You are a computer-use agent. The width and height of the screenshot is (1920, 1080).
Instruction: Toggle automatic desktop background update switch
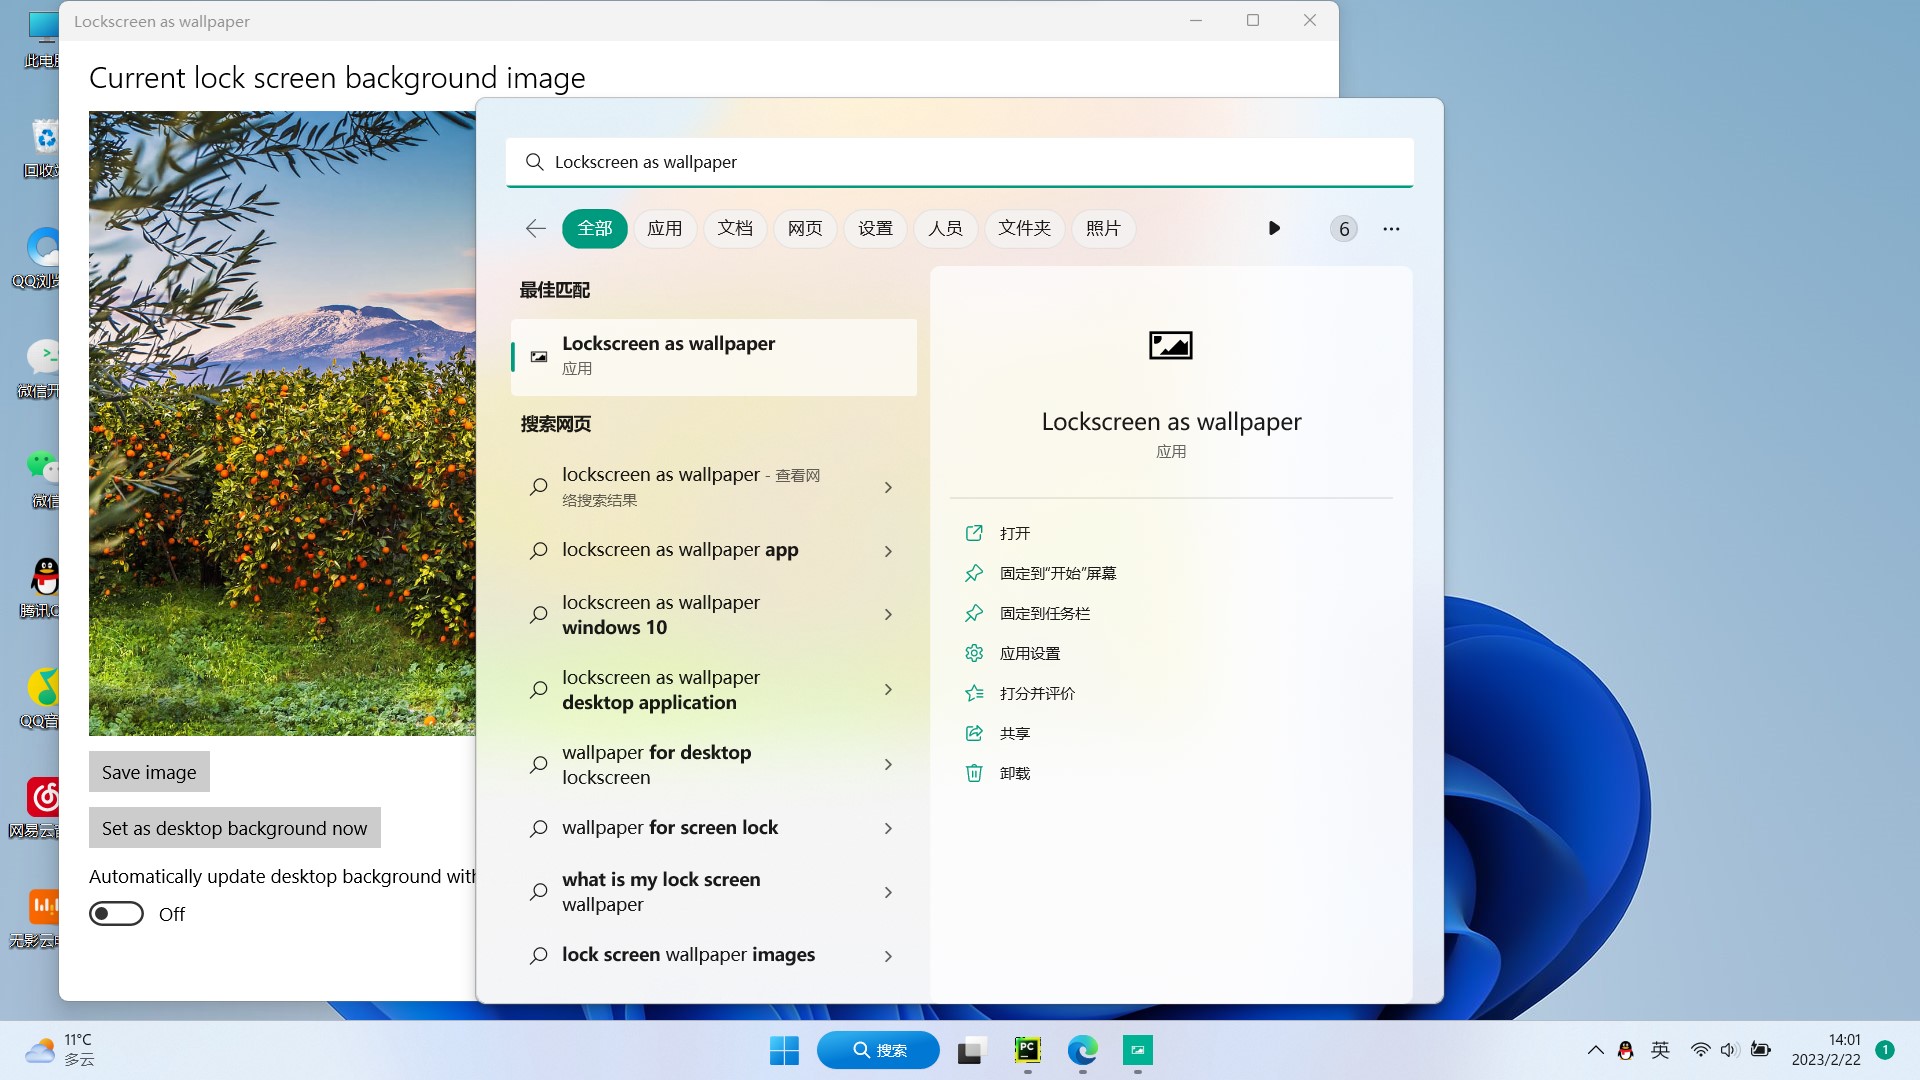pos(117,914)
